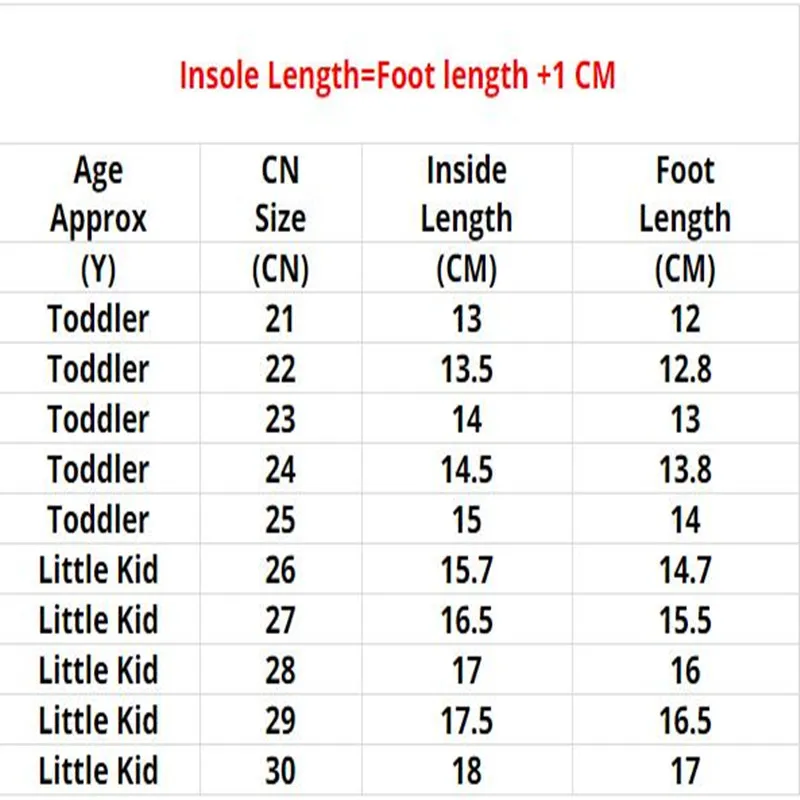Click the CN Size column header
This screenshot has width=800, height=800.
280,219
